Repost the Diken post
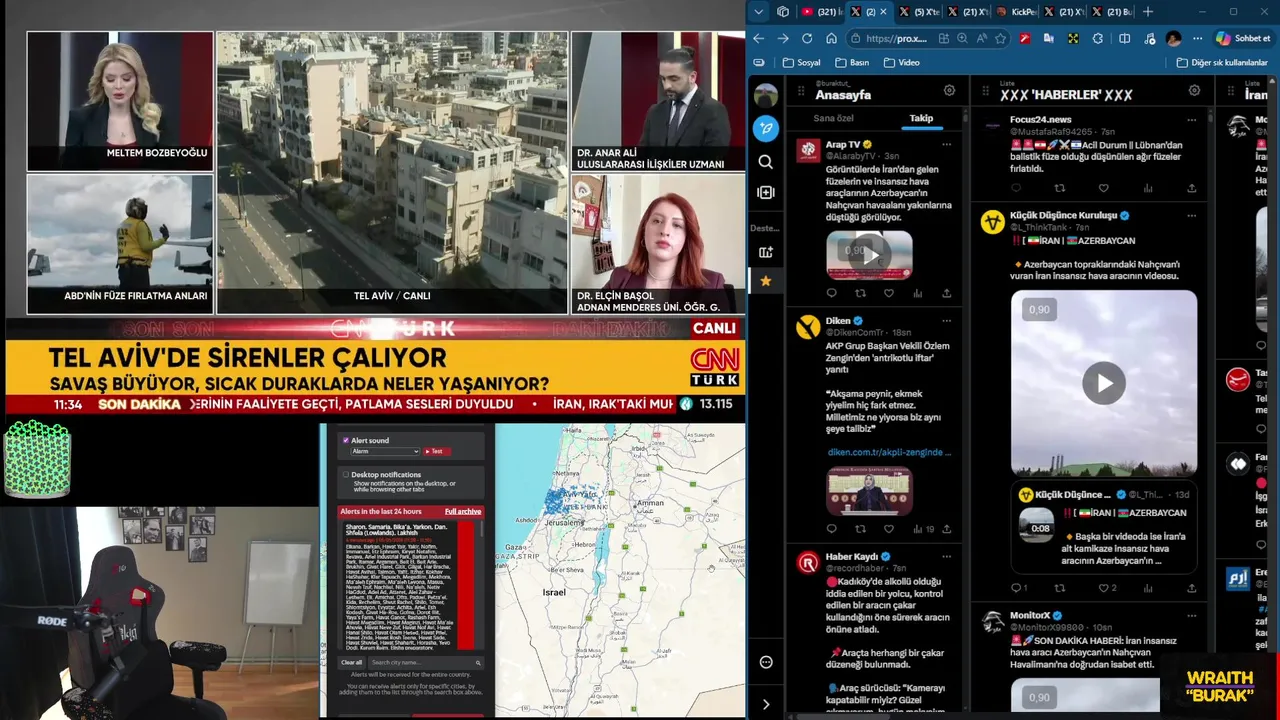 pyautogui.click(x=860, y=529)
